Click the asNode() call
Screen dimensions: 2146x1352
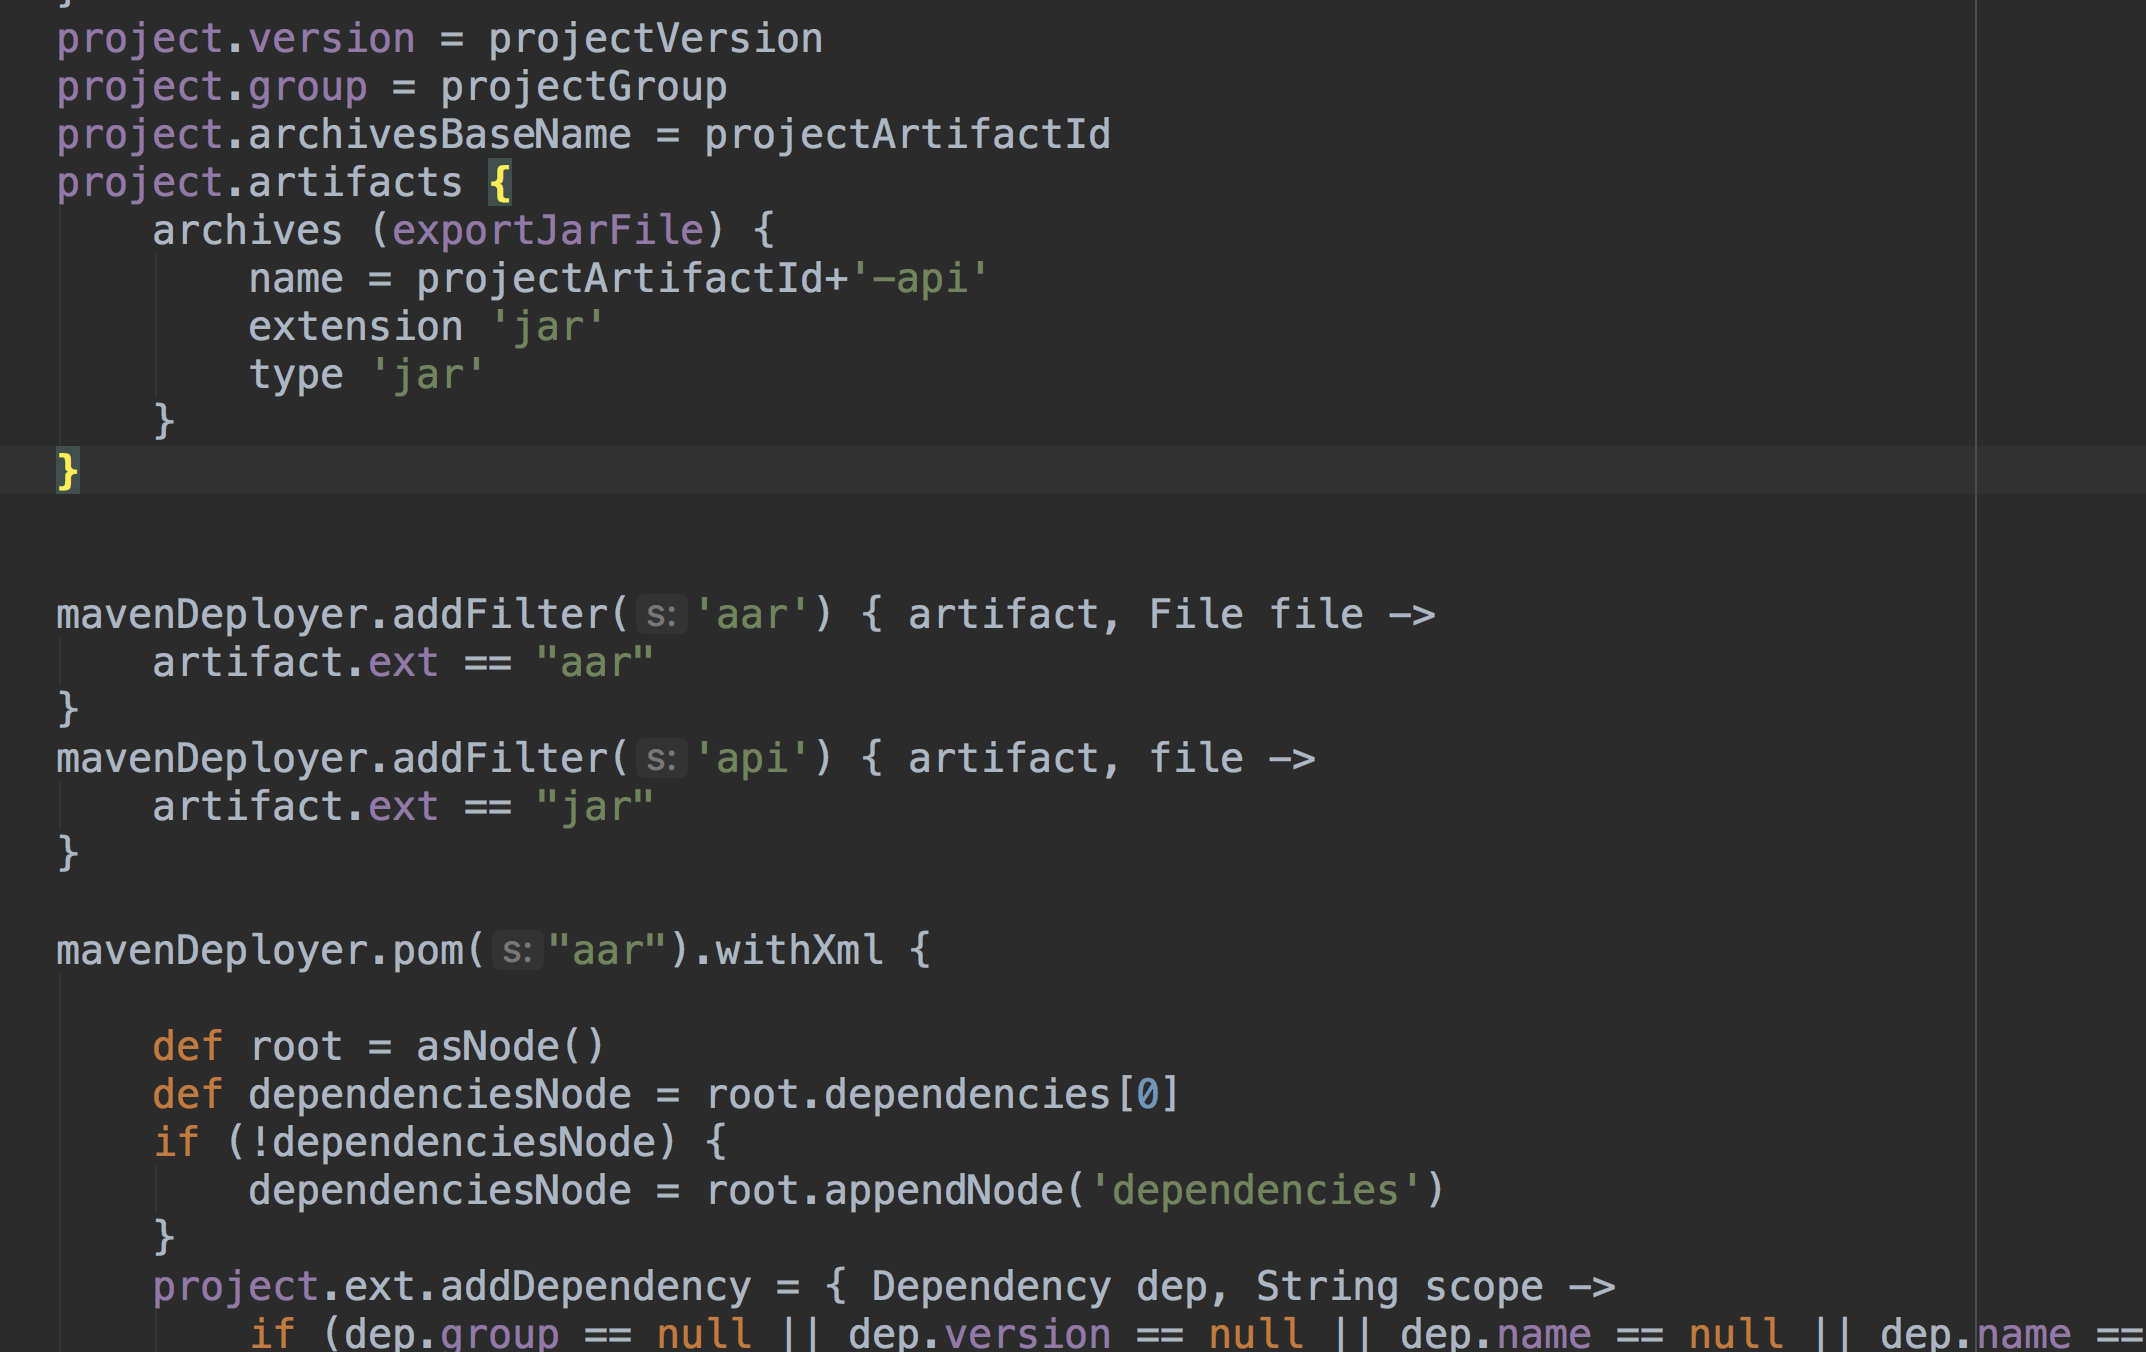[x=510, y=1047]
